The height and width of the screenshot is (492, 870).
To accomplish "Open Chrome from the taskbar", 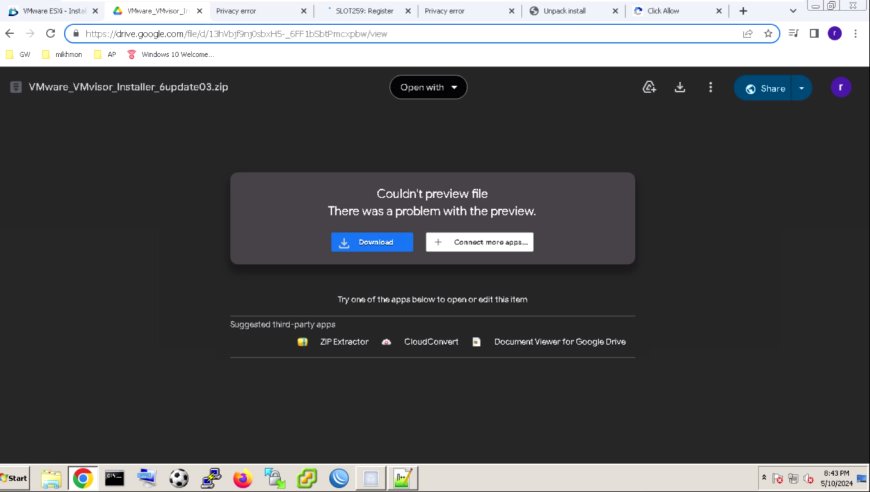I will [83, 478].
